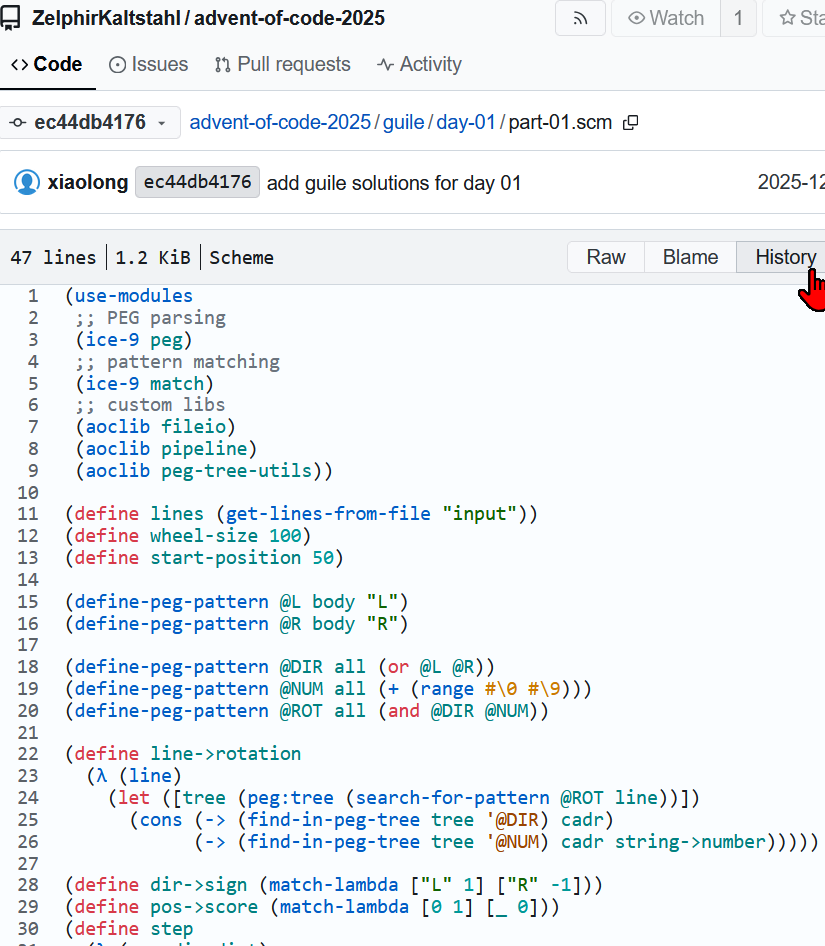The image size is (825, 946).
Task: Click the Issues circle icon
Action: (118, 64)
